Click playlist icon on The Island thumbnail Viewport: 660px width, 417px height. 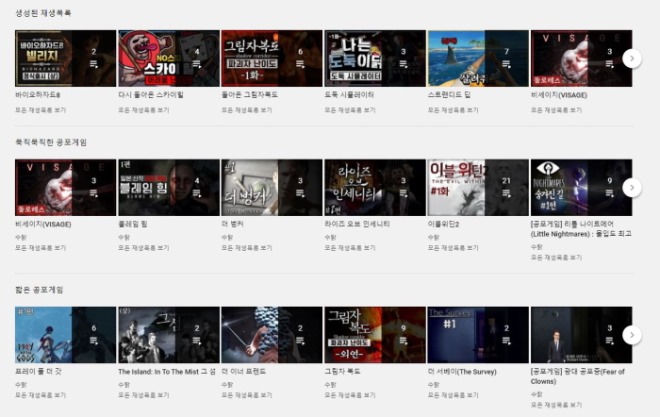[197, 340]
